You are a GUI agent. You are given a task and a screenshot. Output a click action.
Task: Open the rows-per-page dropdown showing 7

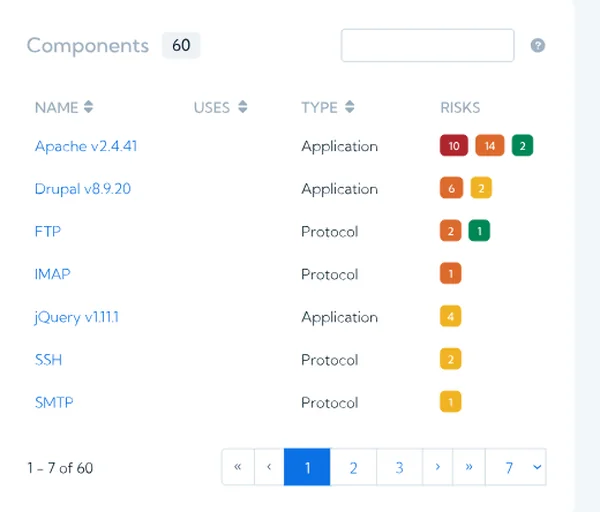pos(516,467)
